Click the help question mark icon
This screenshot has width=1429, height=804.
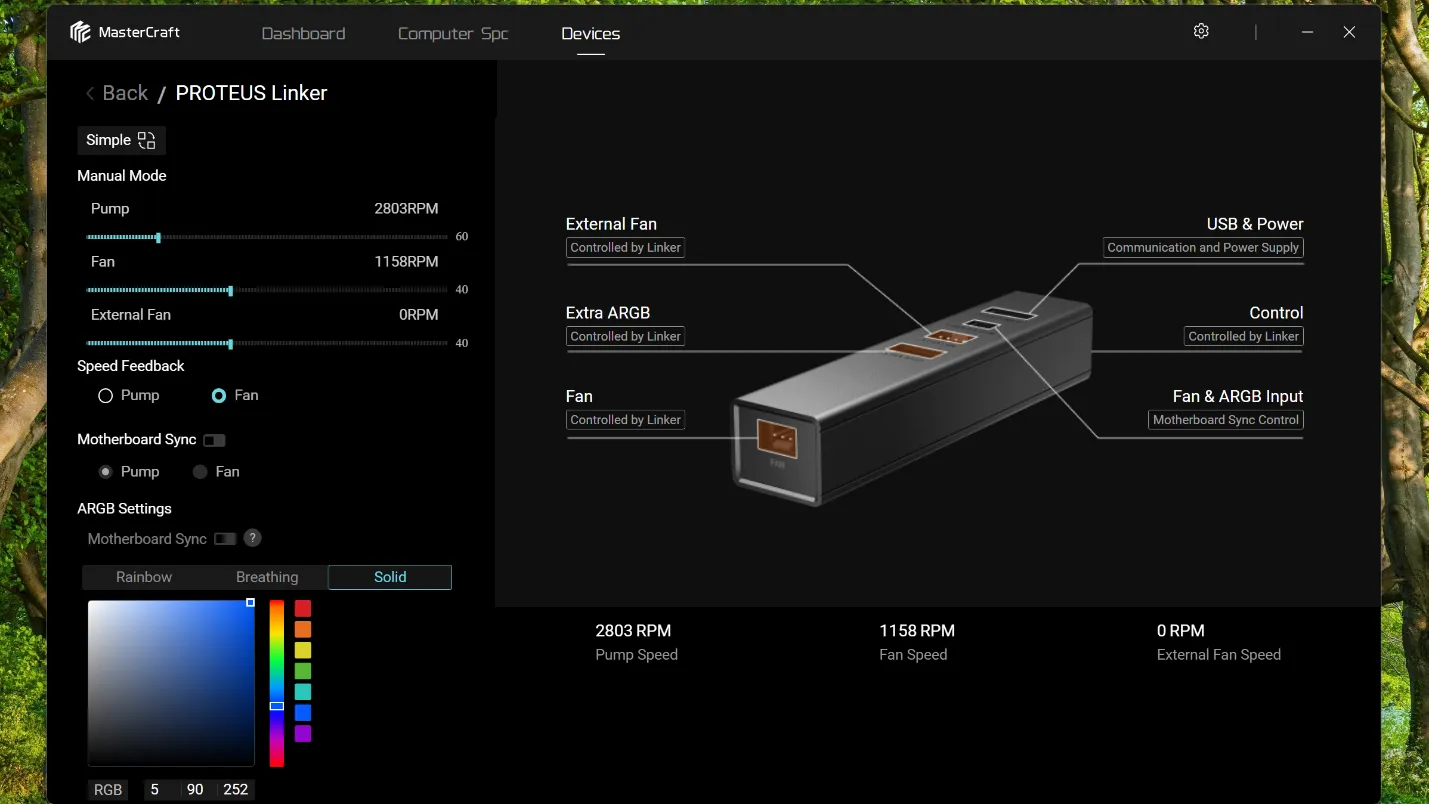pyautogui.click(x=253, y=538)
